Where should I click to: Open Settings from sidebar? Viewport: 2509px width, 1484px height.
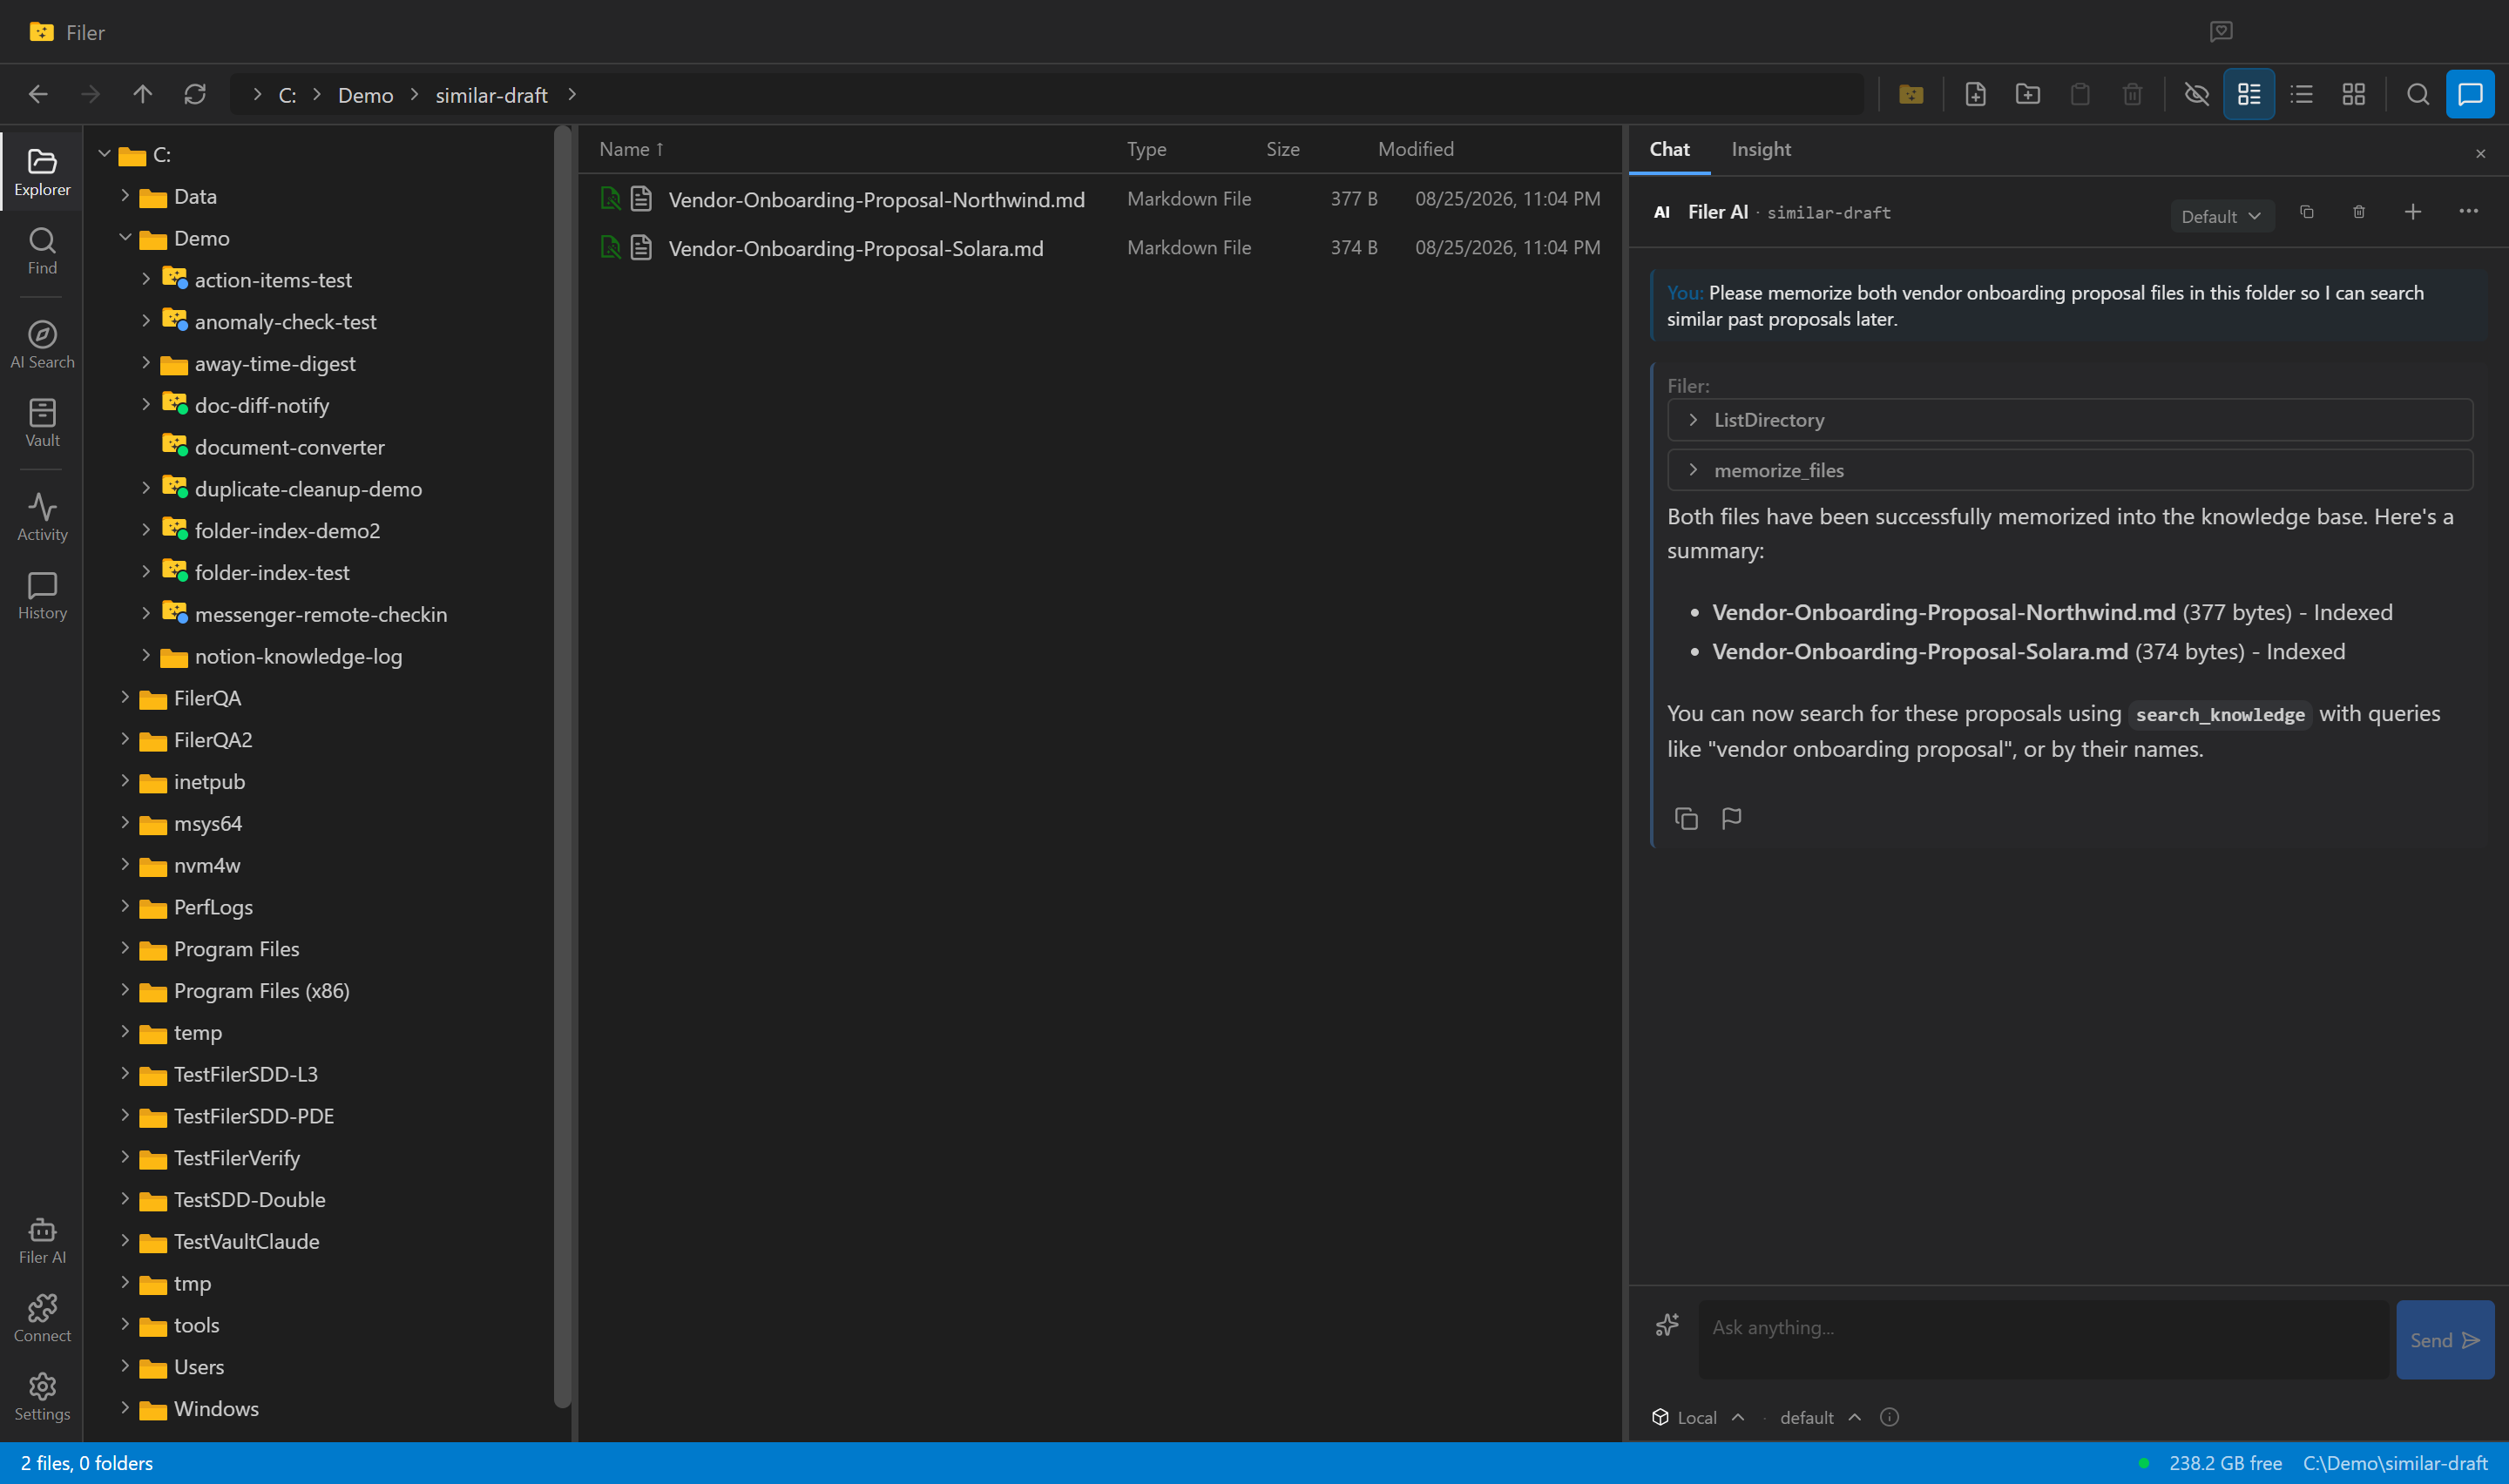coord(42,1397)
